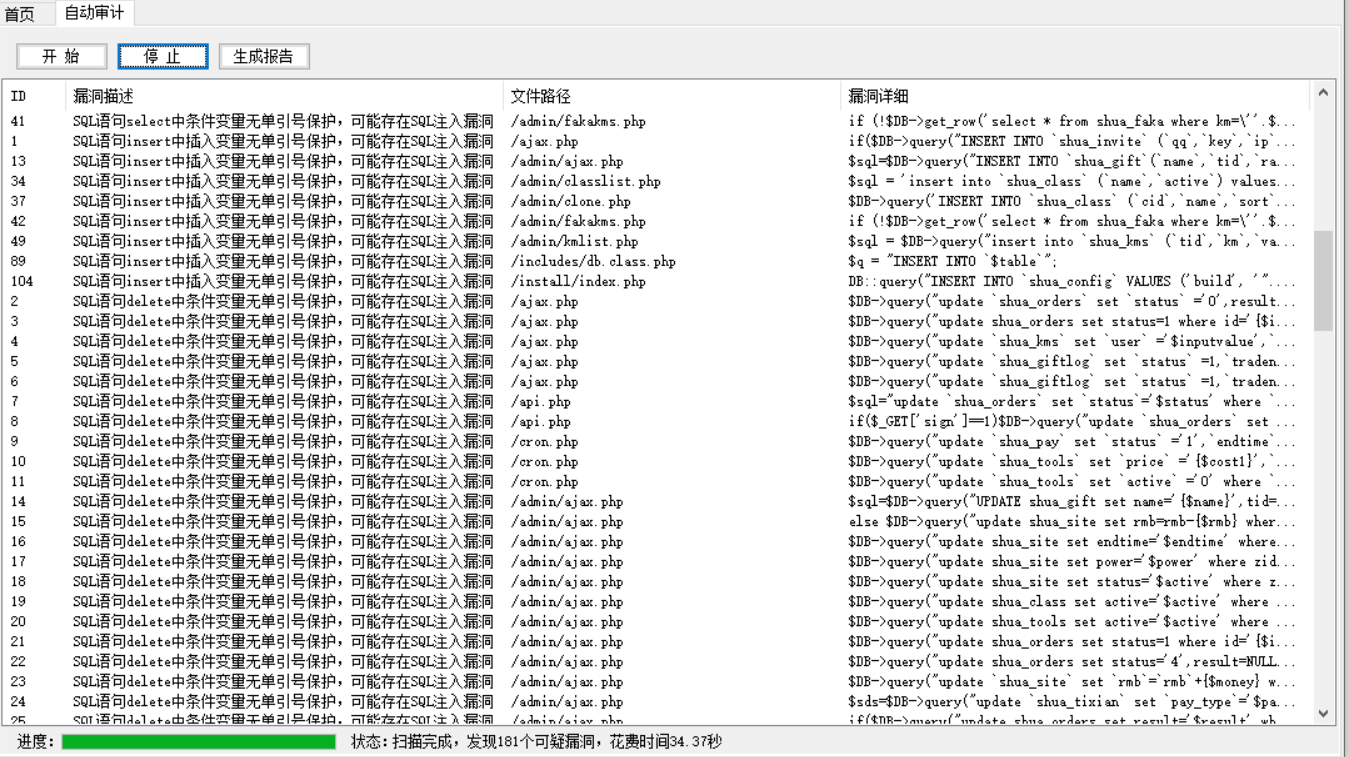Click the detail "if($_GET['sign']==1)$DB->query"
This screenshot has height=757, width=1349.
pos(1071,421)
